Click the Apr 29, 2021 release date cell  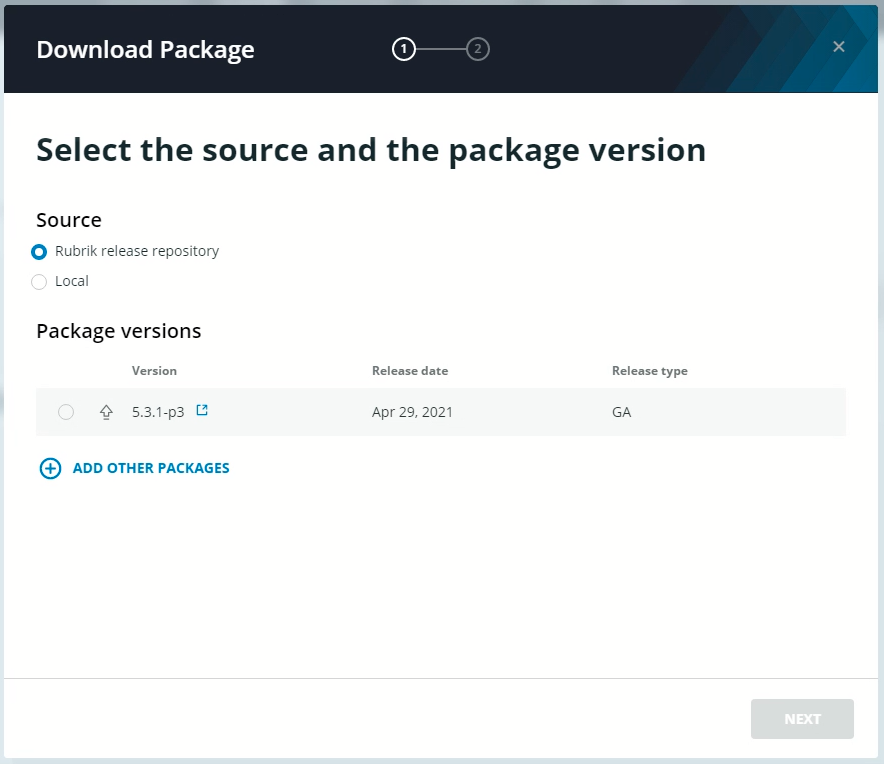pyautogui.click(x=412, y=412)
